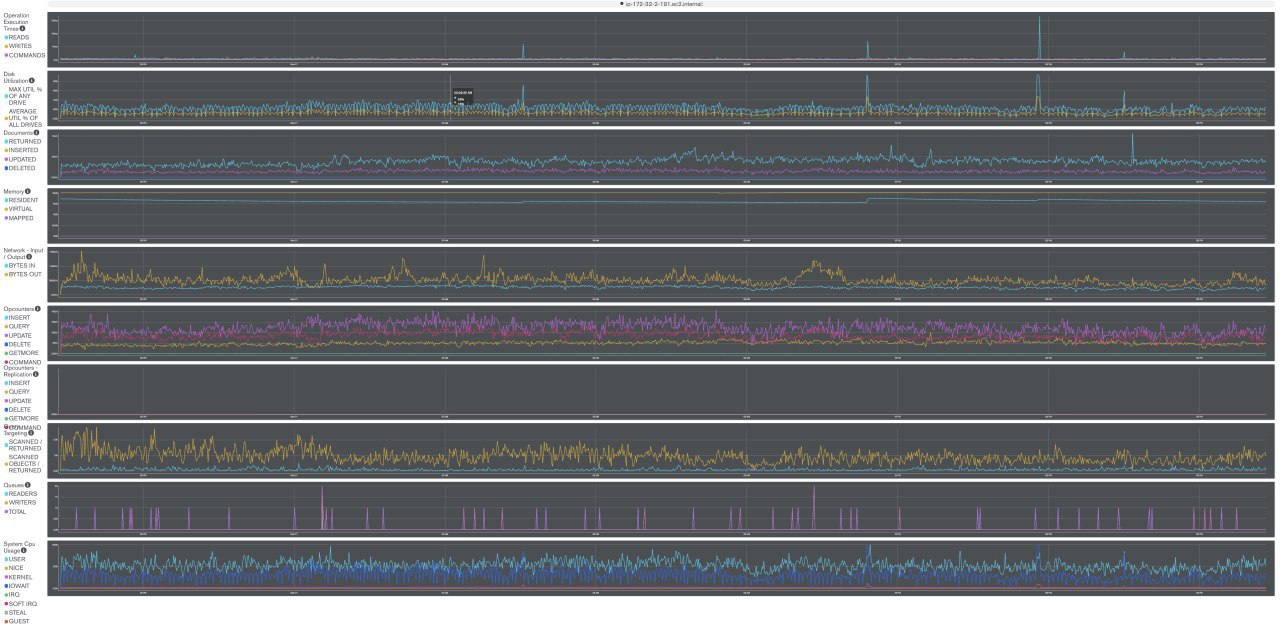Image resolution: width=1280 pixels, height=628 pixels.
Task: Toggle the INSERTED series in Documents
Action: (x=22, y=150)
